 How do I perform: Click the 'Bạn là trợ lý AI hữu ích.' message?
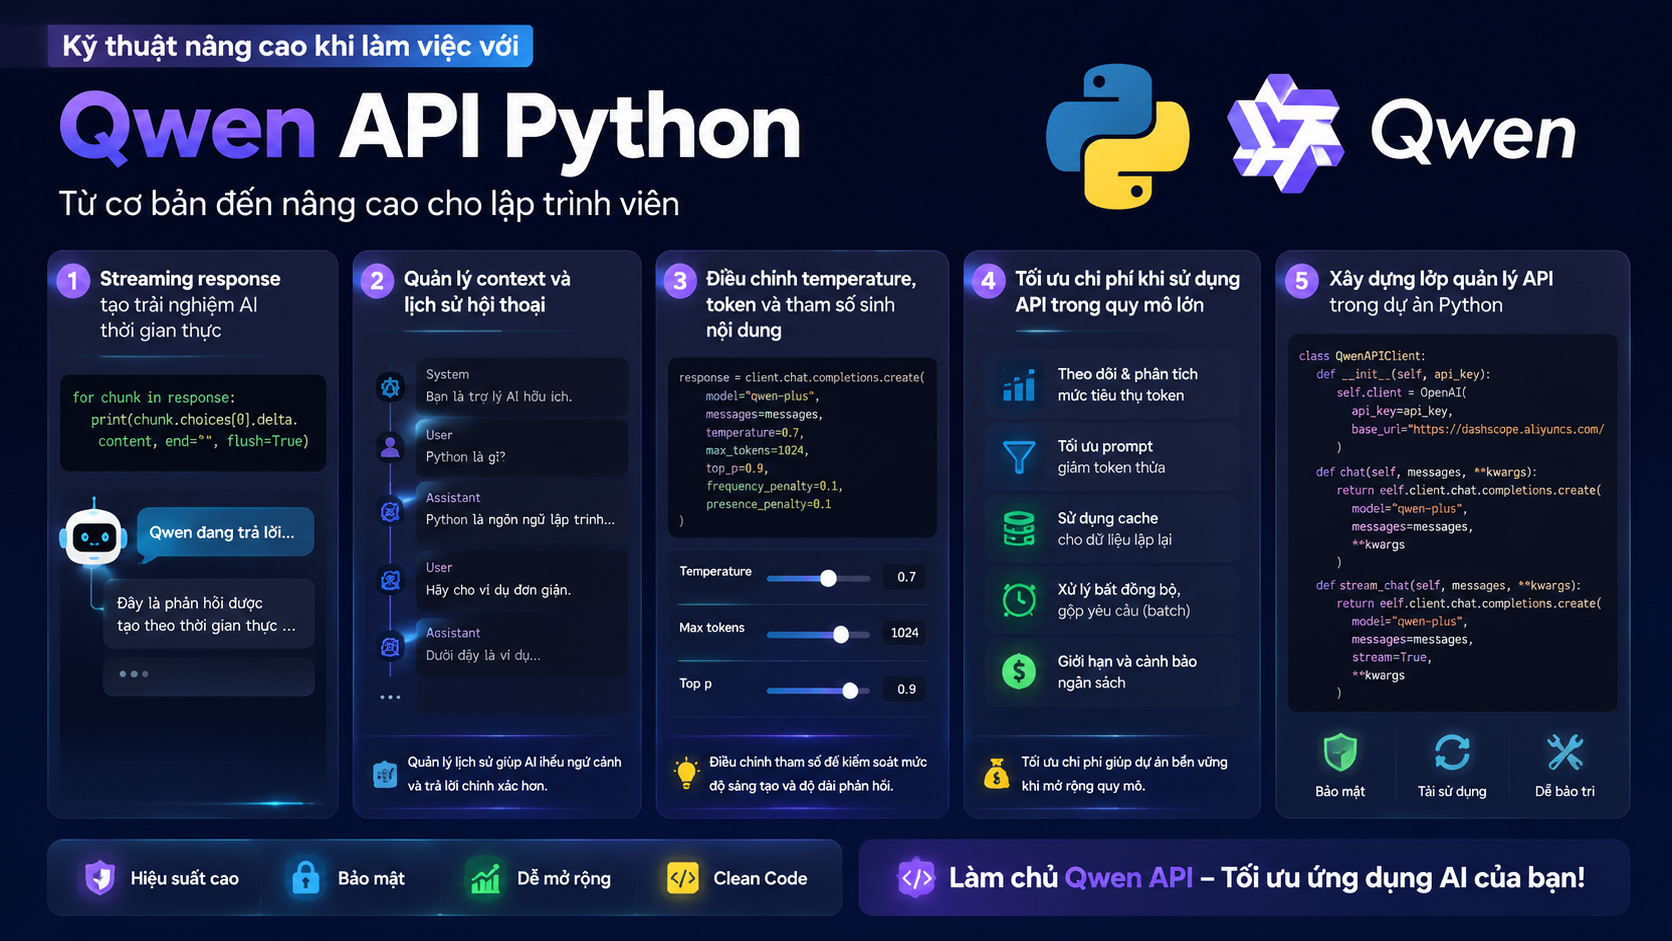(499, 397)
